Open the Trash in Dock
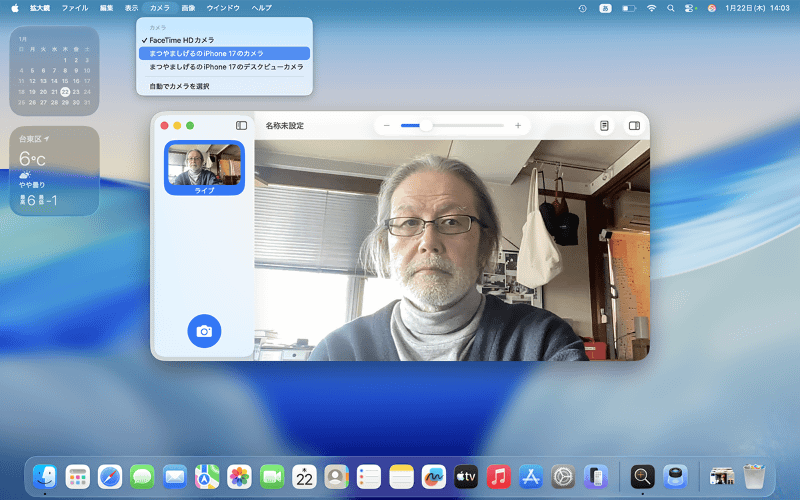 tap(754, 477)
